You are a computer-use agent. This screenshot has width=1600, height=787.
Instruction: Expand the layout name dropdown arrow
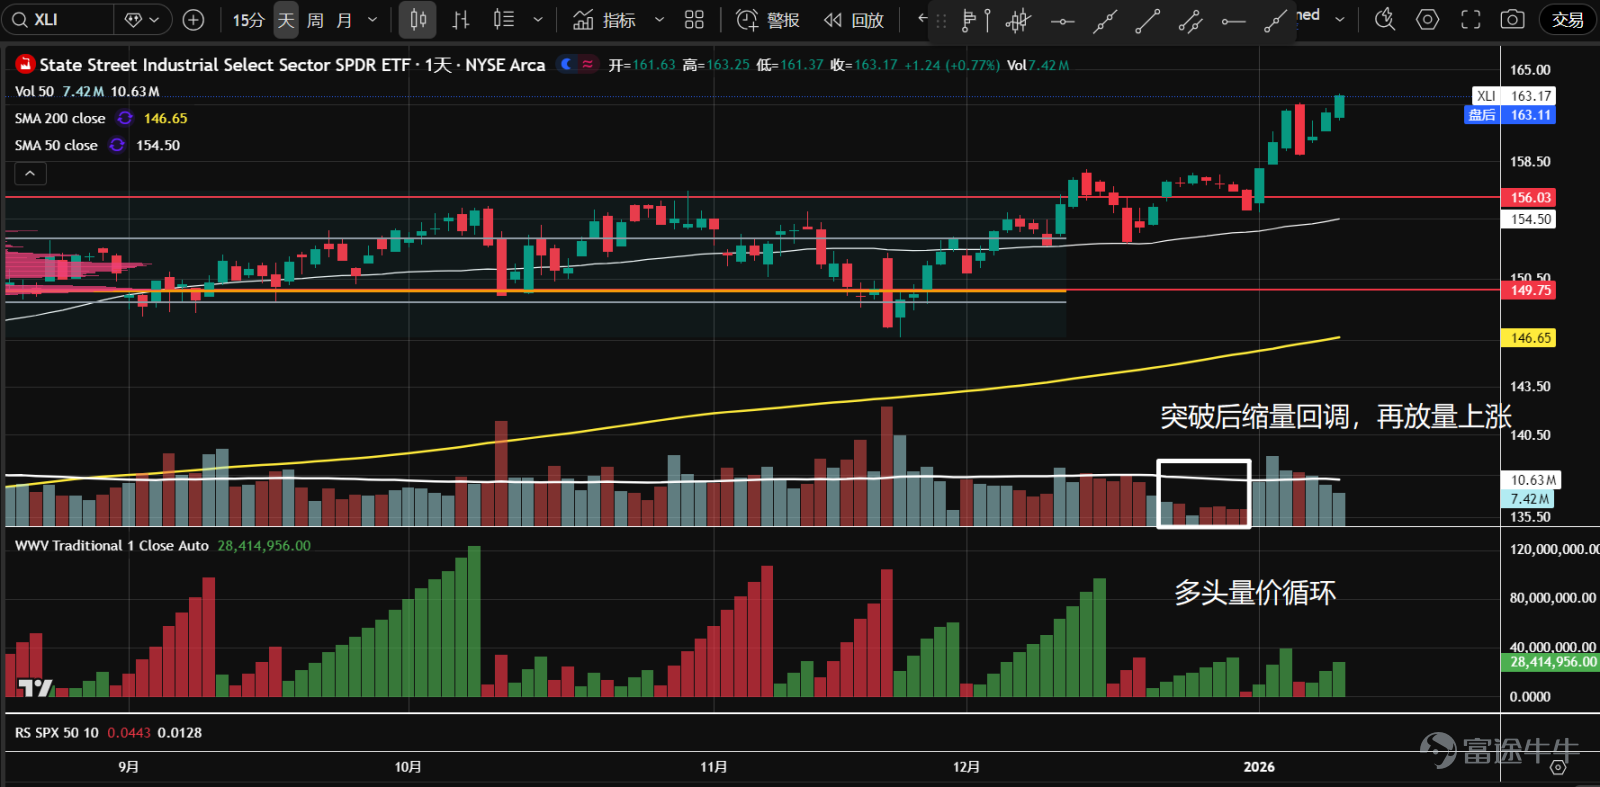click(1340, 20)
